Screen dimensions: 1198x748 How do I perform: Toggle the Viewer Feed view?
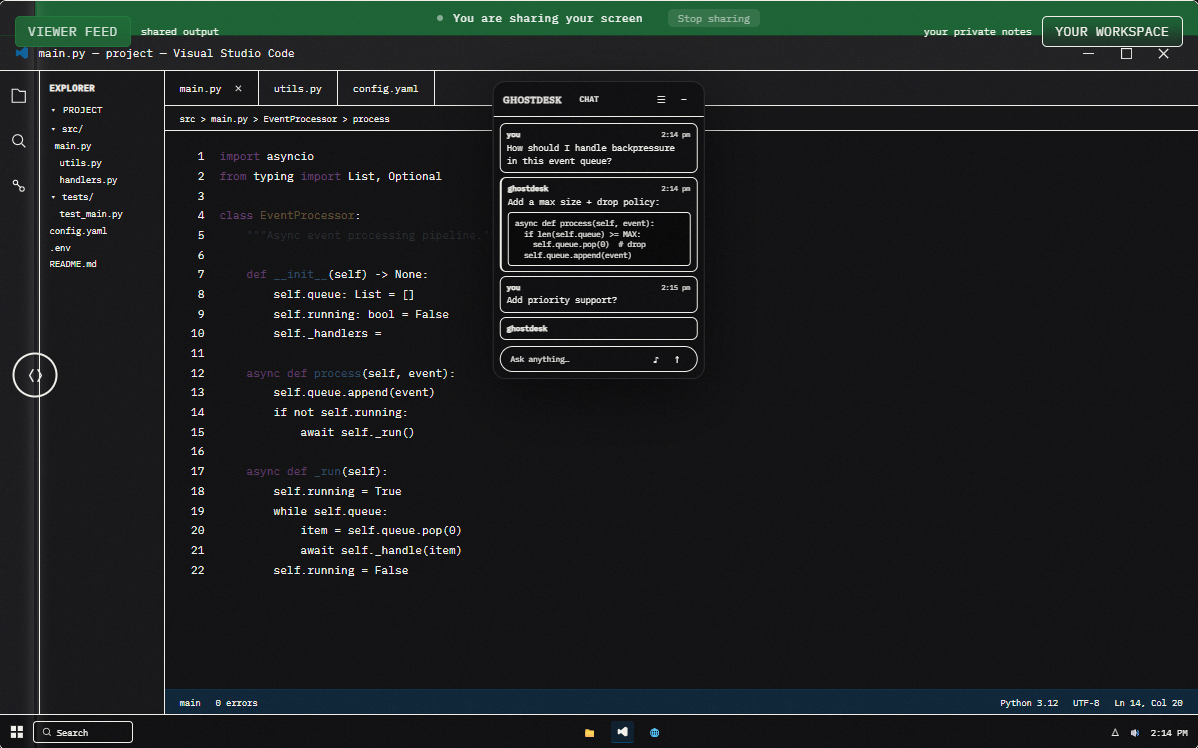tap(72, 32)
